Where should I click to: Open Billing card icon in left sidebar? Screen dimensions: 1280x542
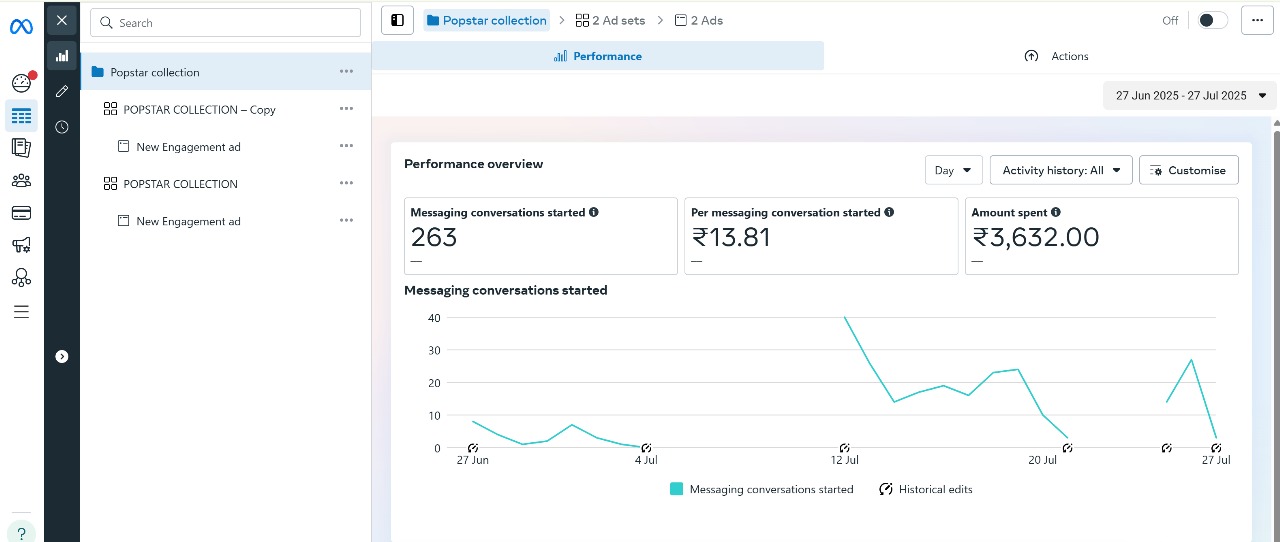21,213
